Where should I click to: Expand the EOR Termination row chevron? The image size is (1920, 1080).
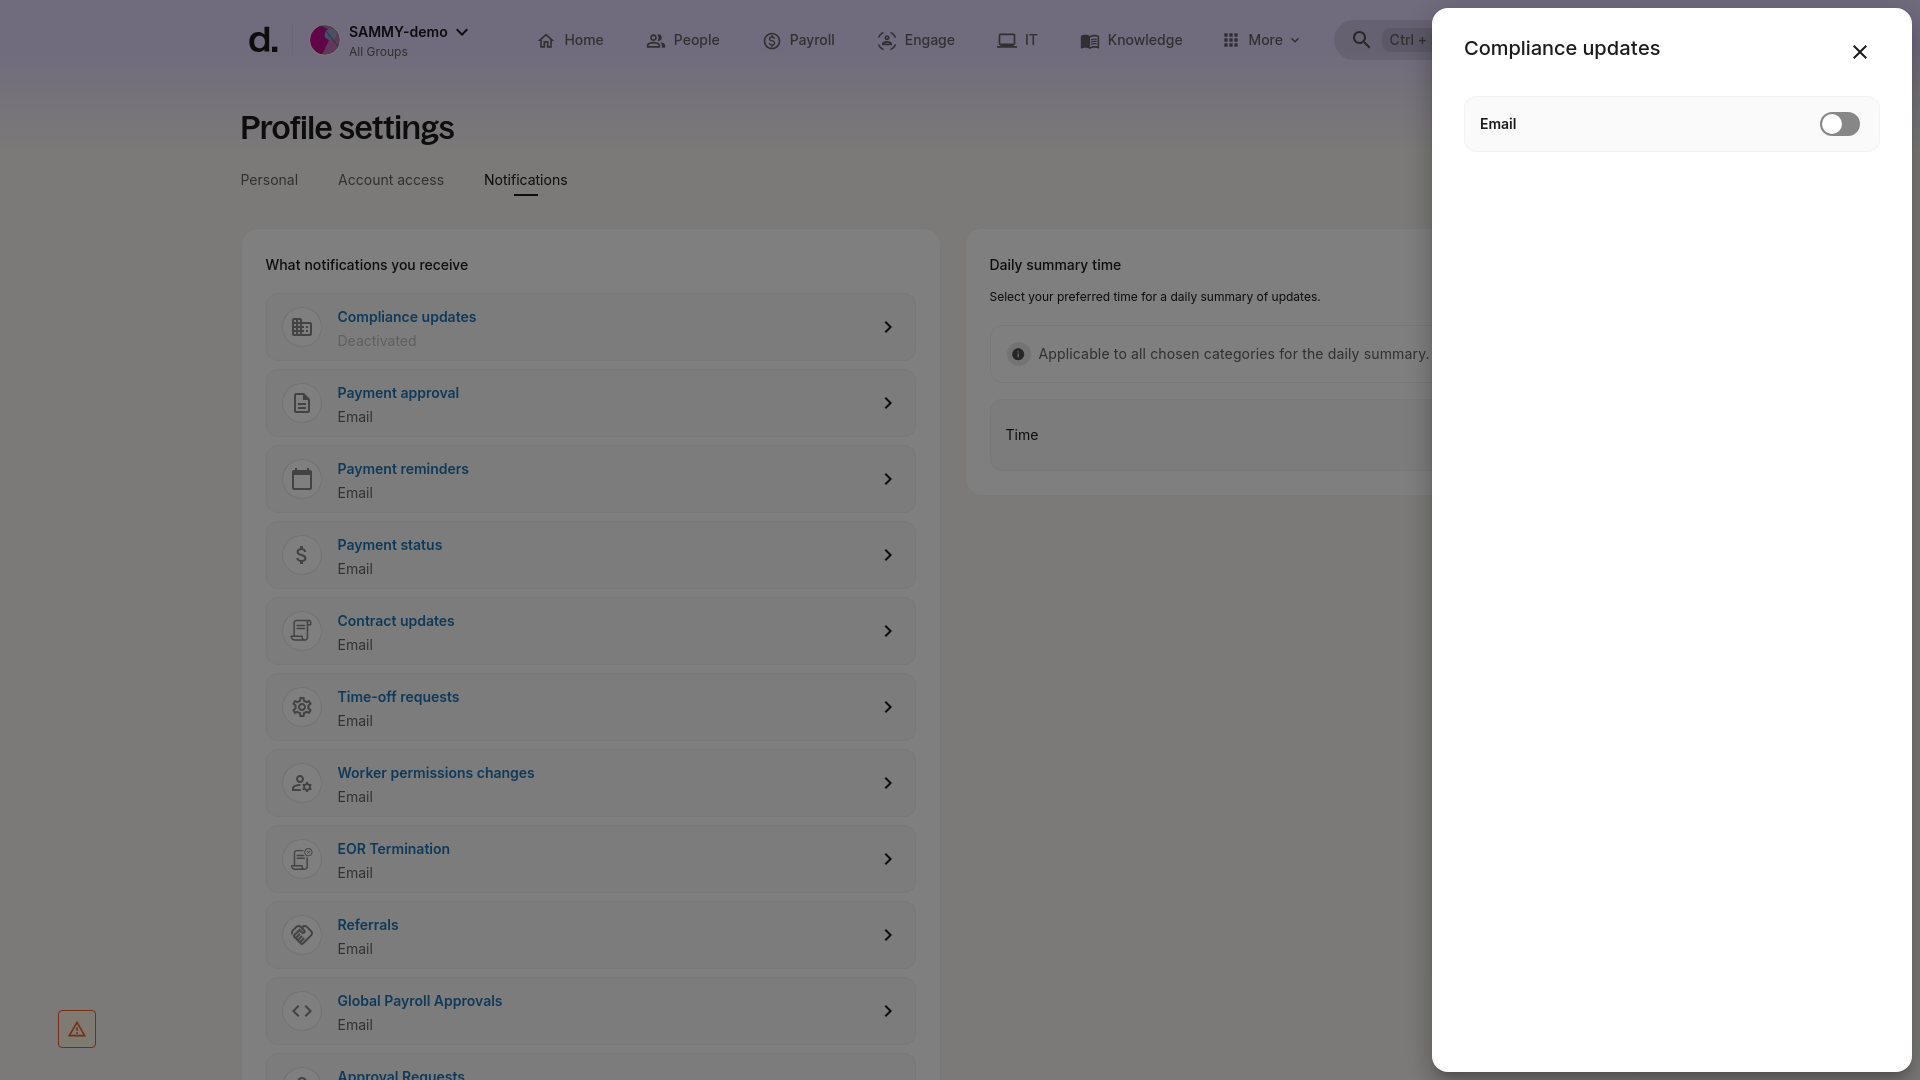(x=888, y=859)
